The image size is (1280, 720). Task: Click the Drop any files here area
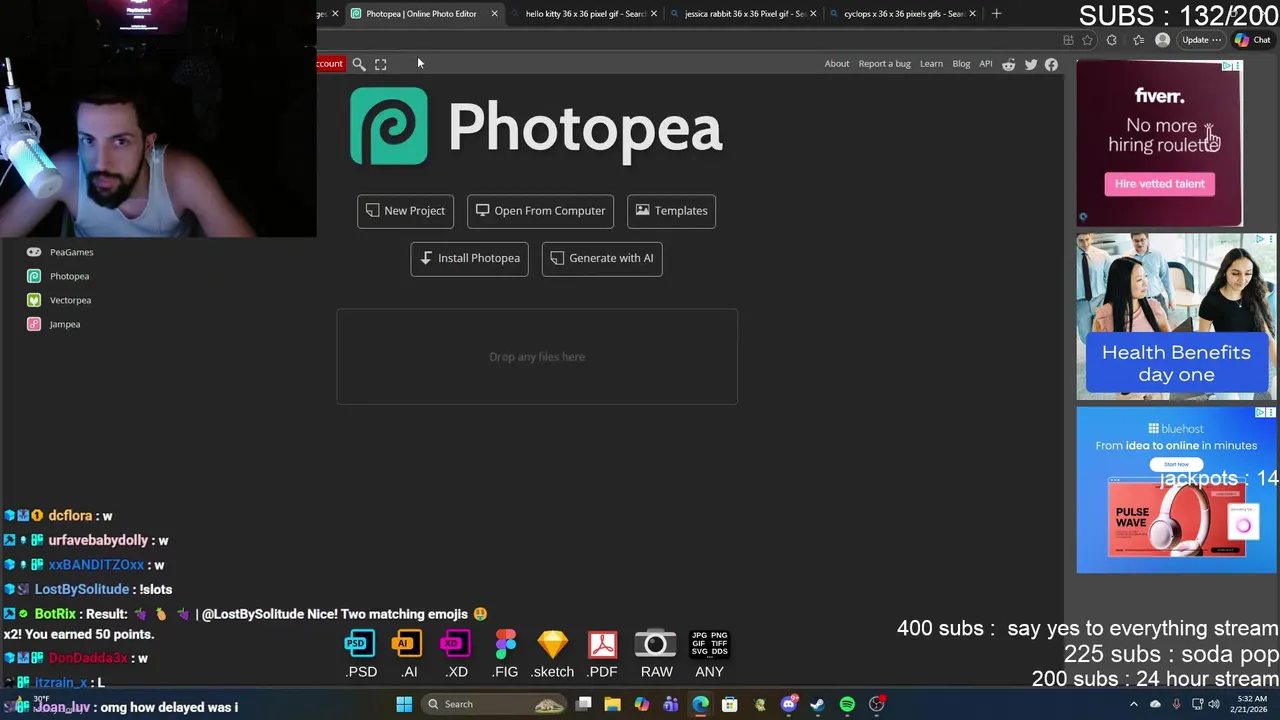click(x=537, y=357)
